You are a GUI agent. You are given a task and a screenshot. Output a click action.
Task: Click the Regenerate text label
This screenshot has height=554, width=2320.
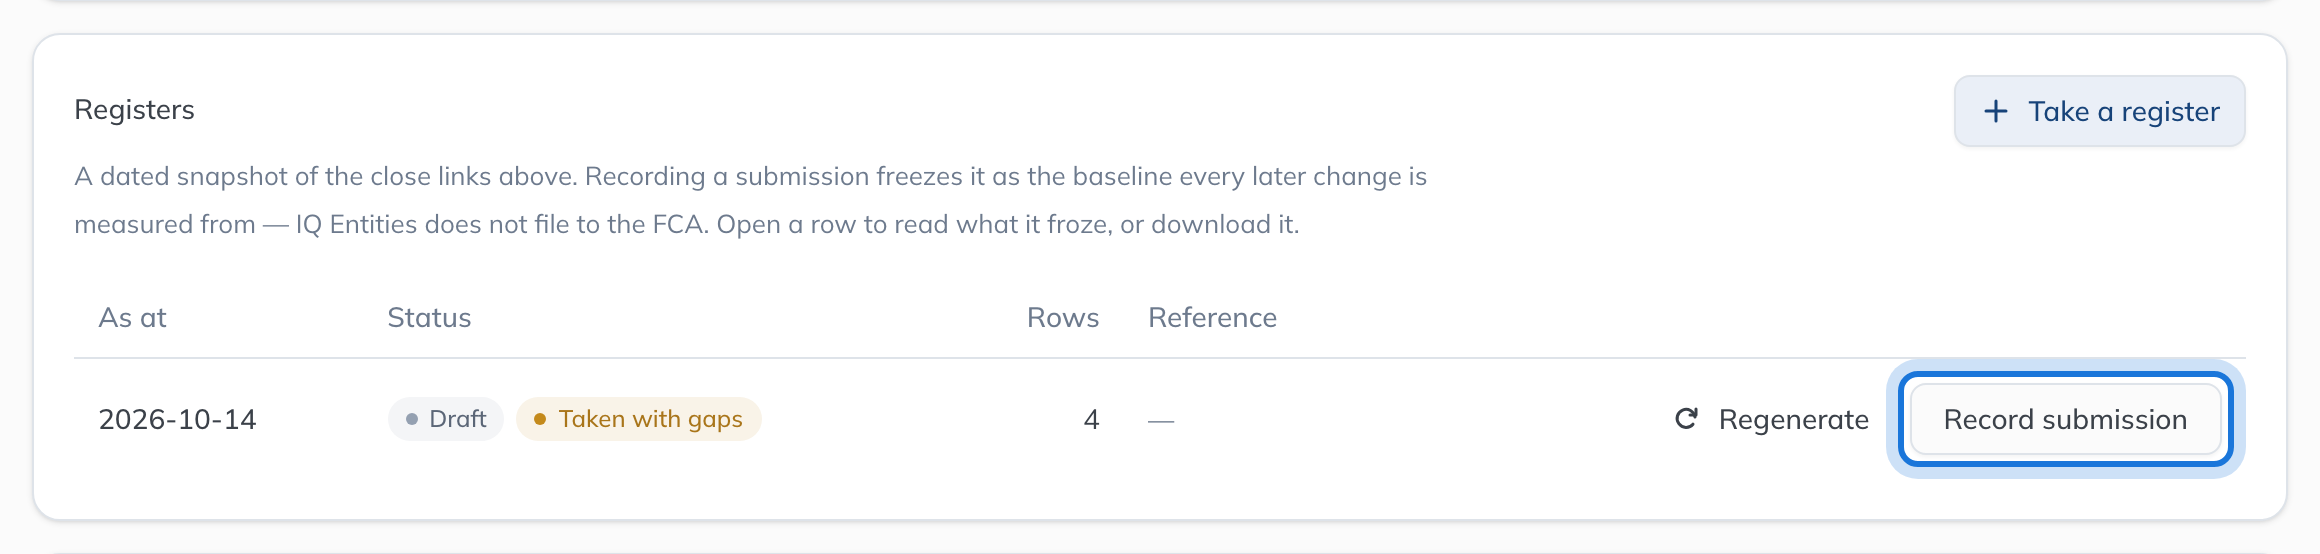1794,420
